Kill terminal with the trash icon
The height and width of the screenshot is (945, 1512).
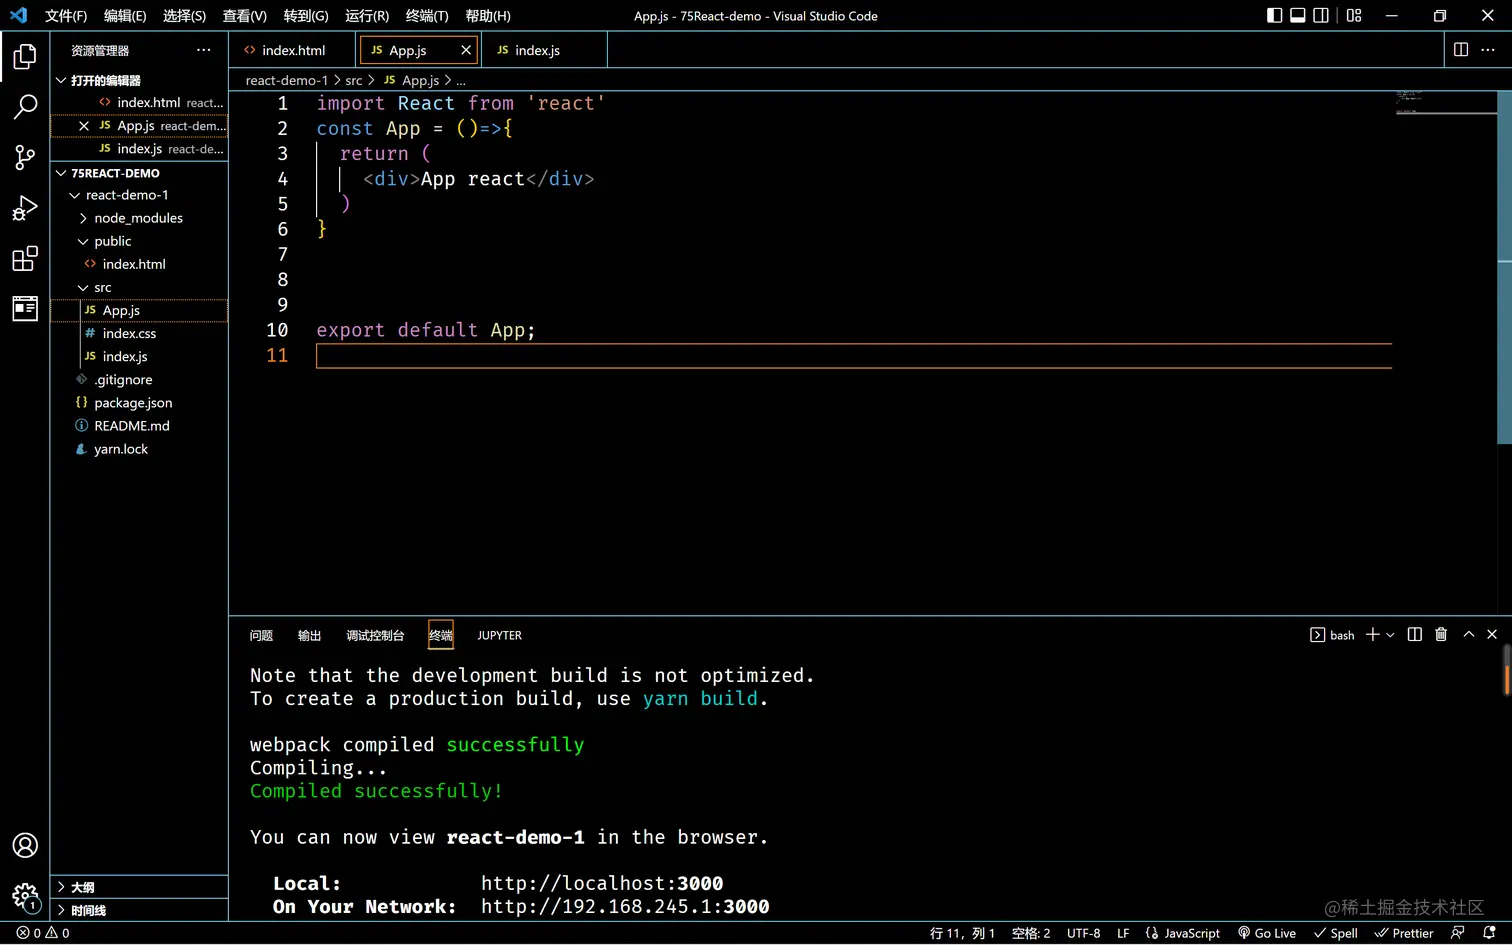[x=1441, y=635]
